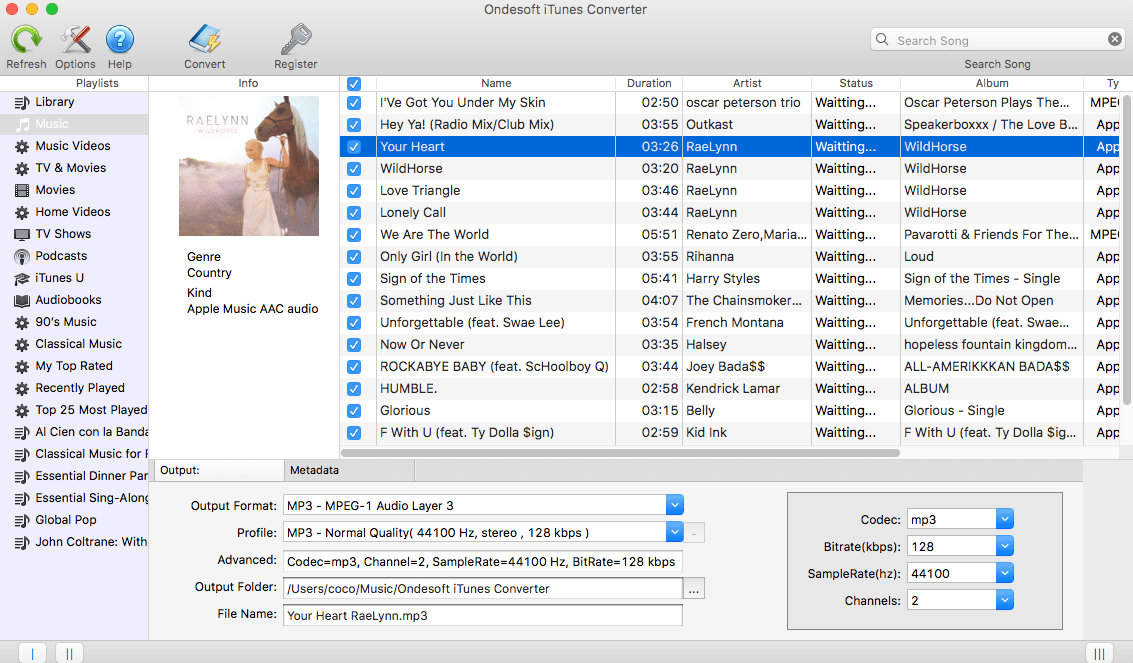Select Podcasts in the Playlists sidebar
Viewport: 1133px width, 663px height.
click(x=48, y=255)
